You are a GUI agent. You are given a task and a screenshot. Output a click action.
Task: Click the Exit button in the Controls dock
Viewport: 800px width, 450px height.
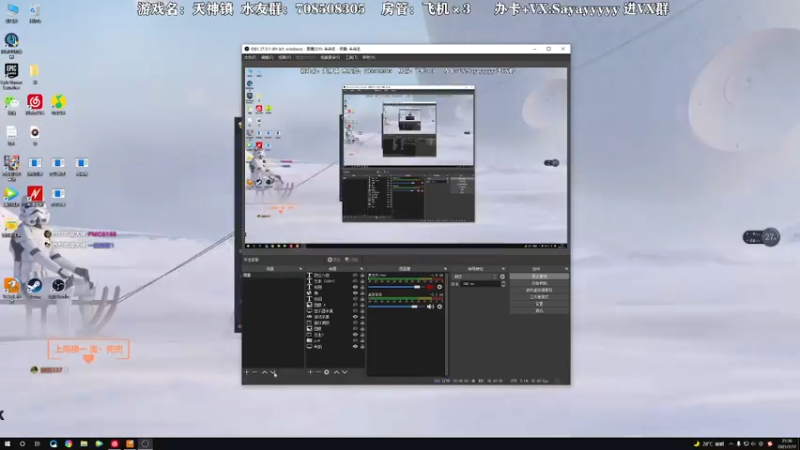[539, 311]
